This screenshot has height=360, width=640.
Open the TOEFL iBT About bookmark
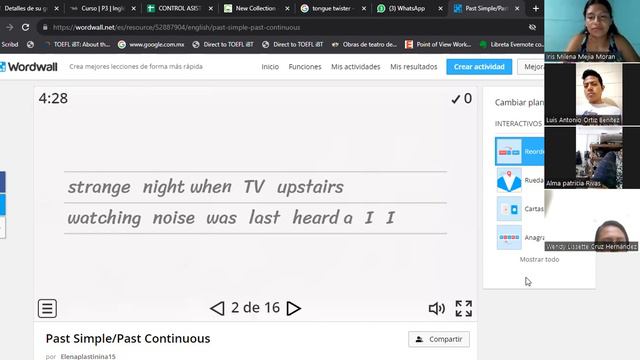point(77,44)
